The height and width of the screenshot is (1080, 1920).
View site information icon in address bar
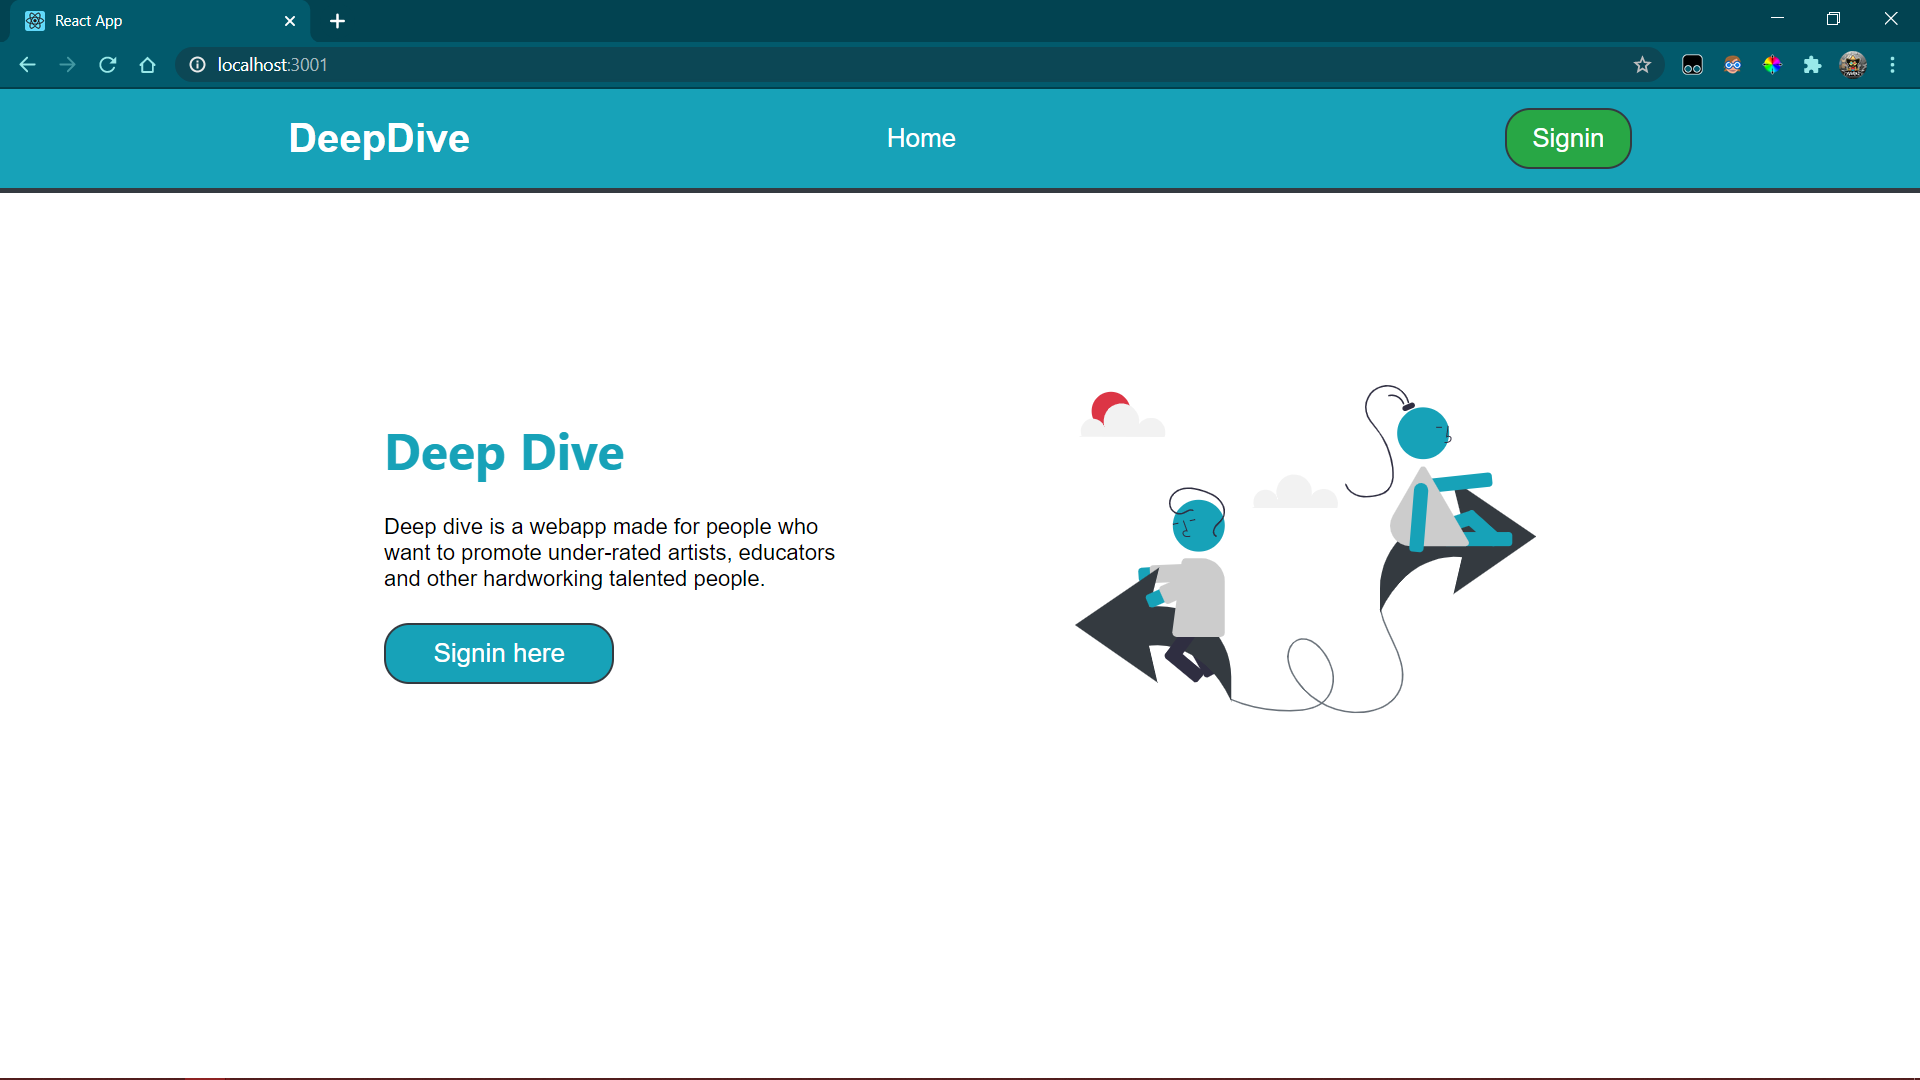[198, 65]
